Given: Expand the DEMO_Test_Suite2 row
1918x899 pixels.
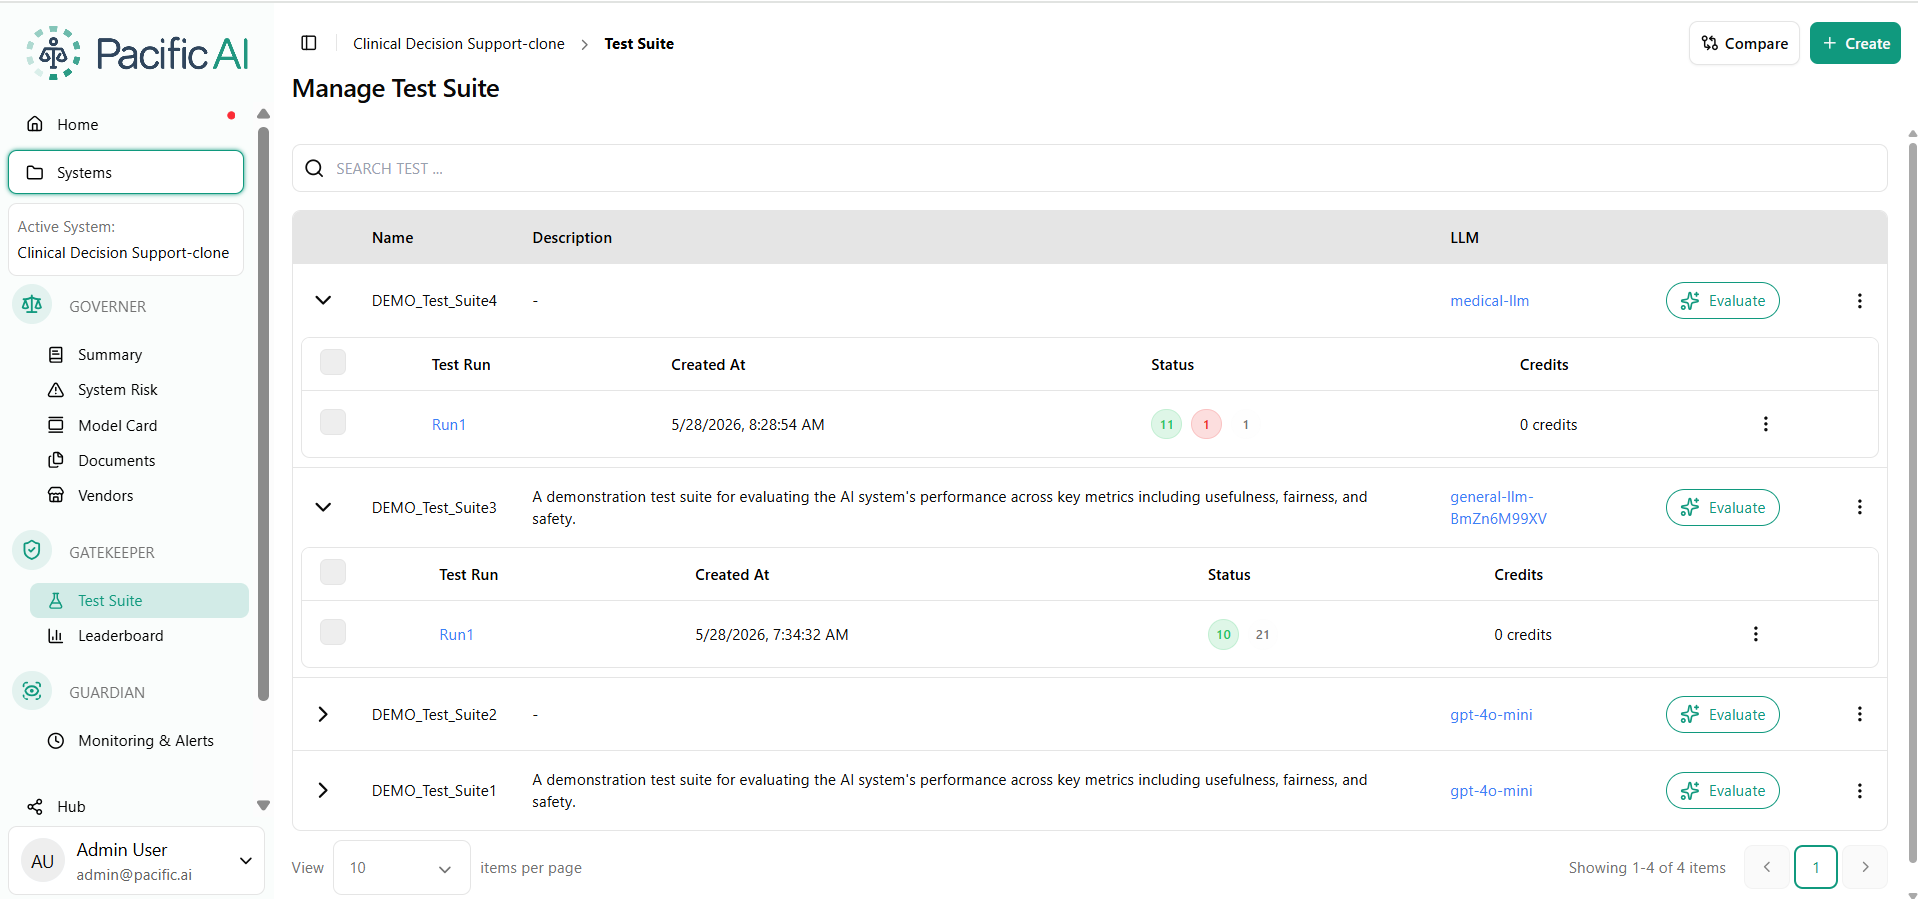Looking at the screenshot, I should click(323, 714).
